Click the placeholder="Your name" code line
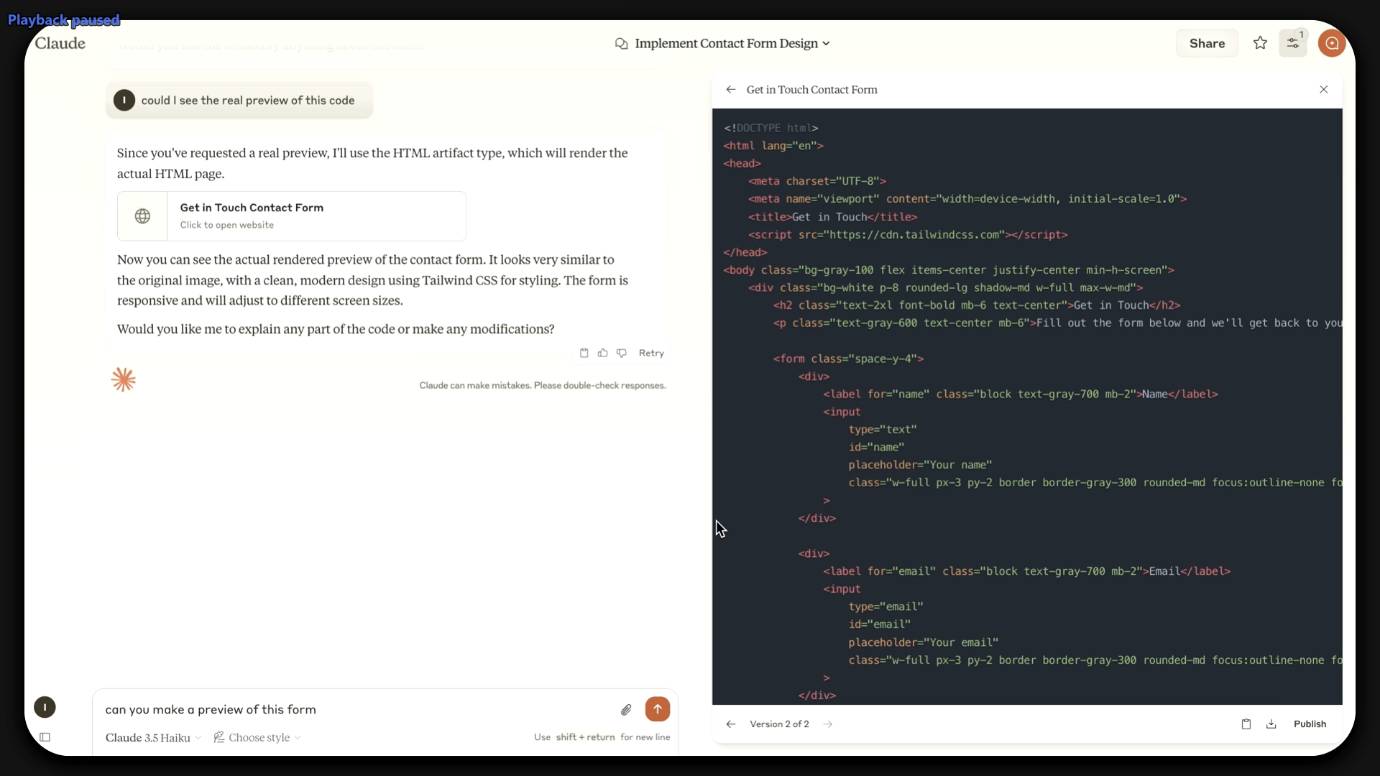Viewport: 1380px width, 776px height. point(920,465)
